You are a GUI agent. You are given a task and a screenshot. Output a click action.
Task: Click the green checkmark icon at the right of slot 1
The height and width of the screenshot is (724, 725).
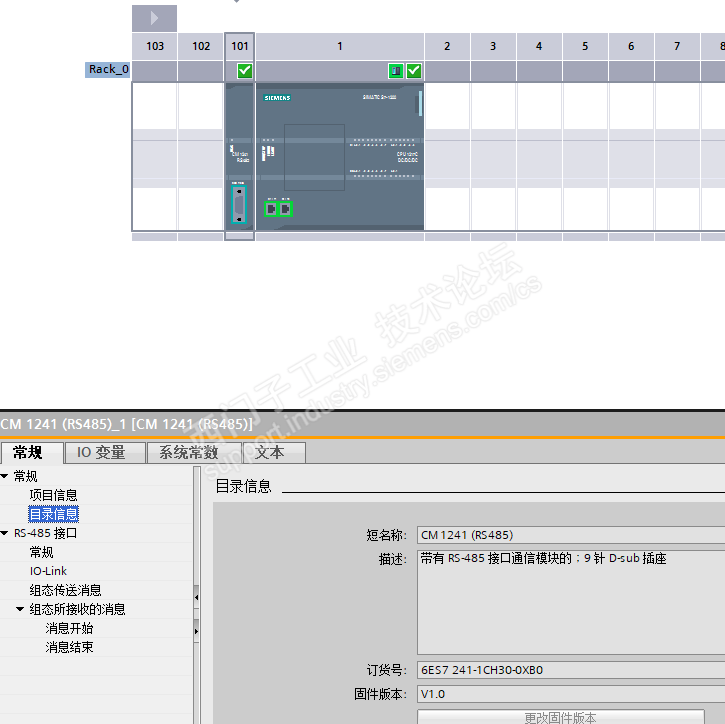tap(414, 71)
